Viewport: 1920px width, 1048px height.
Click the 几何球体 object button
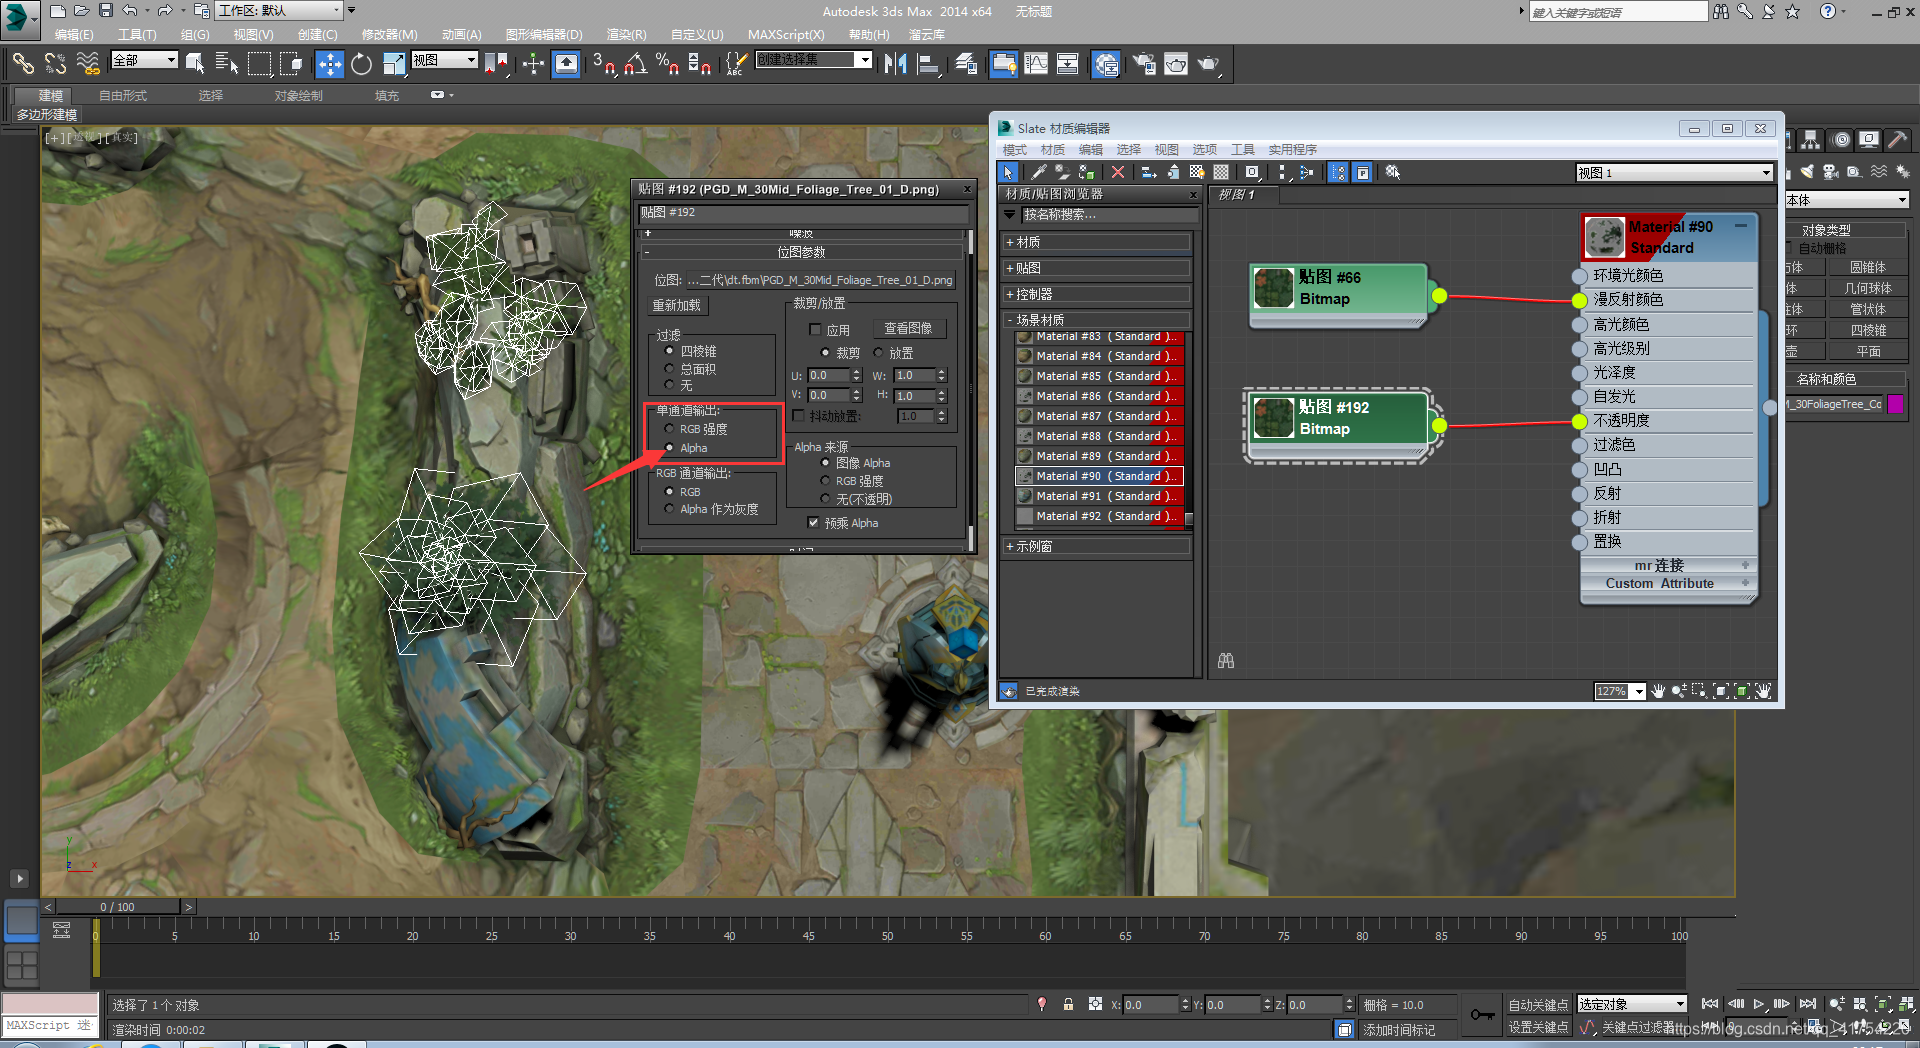tap(1867, 288)
